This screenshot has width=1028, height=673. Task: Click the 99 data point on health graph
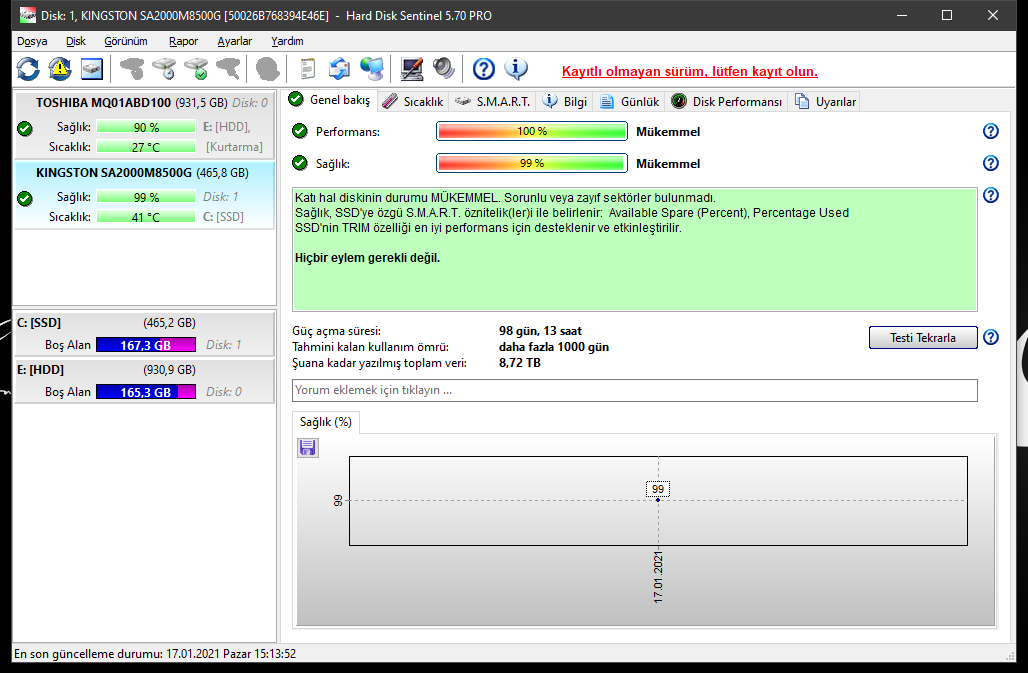tap(658, 499)
